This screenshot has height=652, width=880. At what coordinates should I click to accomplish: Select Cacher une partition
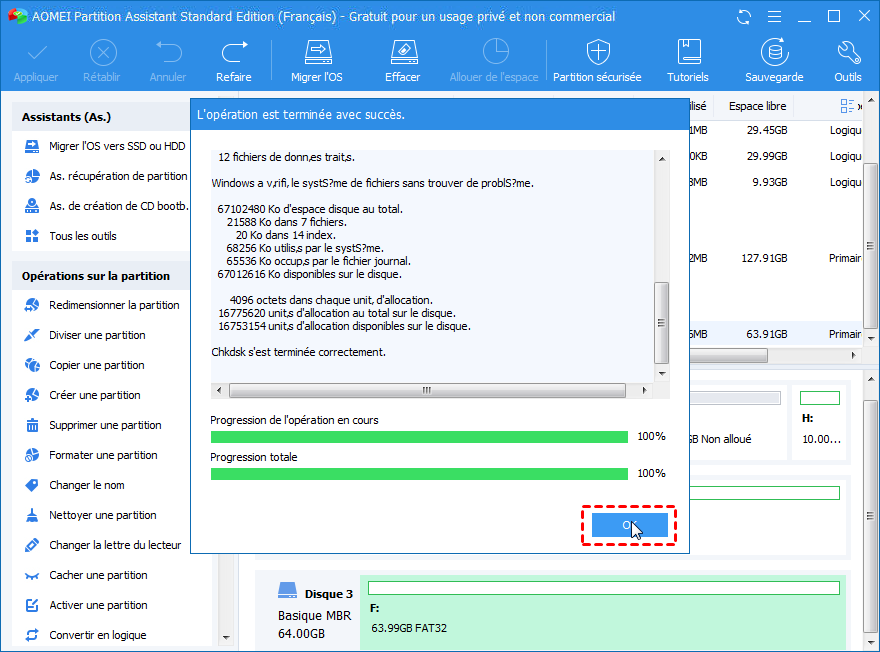86,576
